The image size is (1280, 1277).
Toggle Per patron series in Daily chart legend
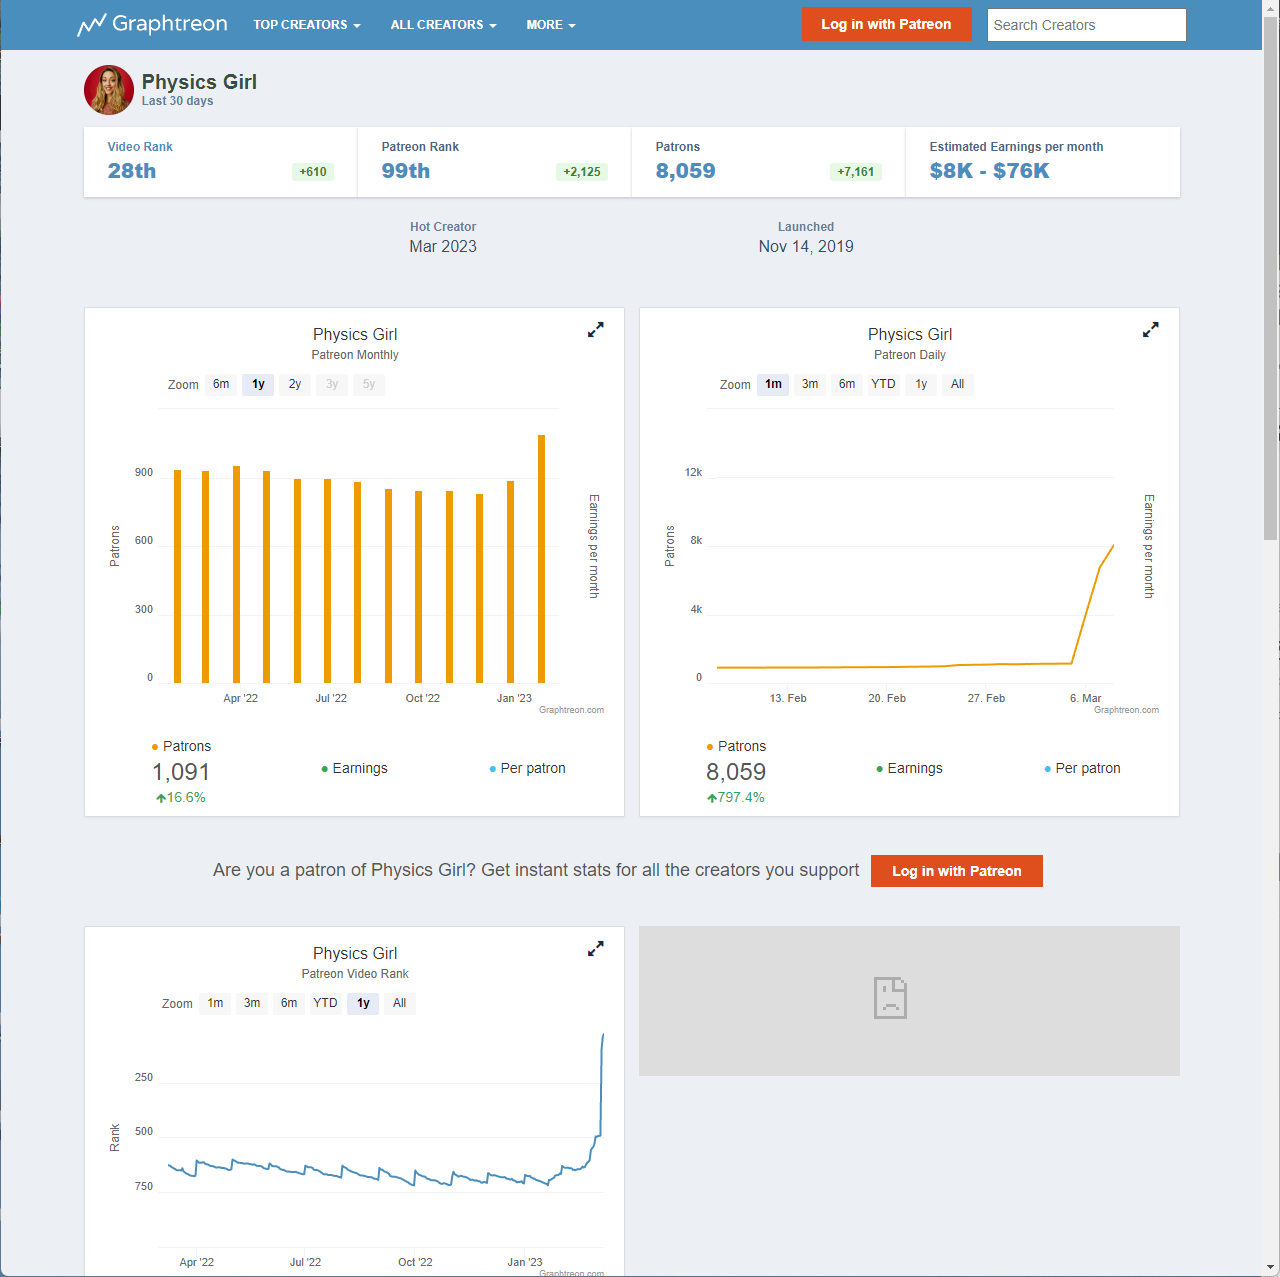tap(1082, 768)
